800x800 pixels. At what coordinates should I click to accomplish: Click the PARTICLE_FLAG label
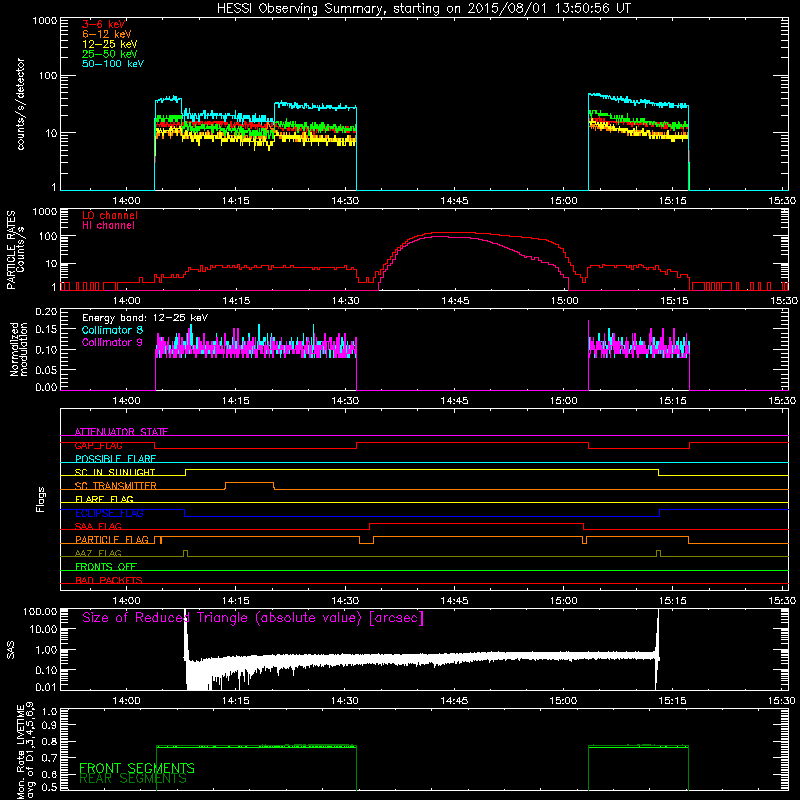[x=112, y=539]
